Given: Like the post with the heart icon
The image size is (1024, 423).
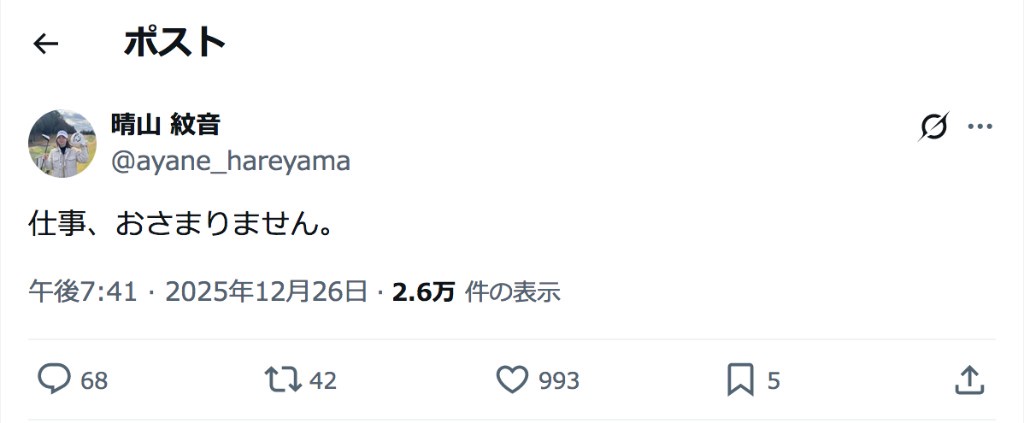Looking at the screenshot, I should click(512, 380).
